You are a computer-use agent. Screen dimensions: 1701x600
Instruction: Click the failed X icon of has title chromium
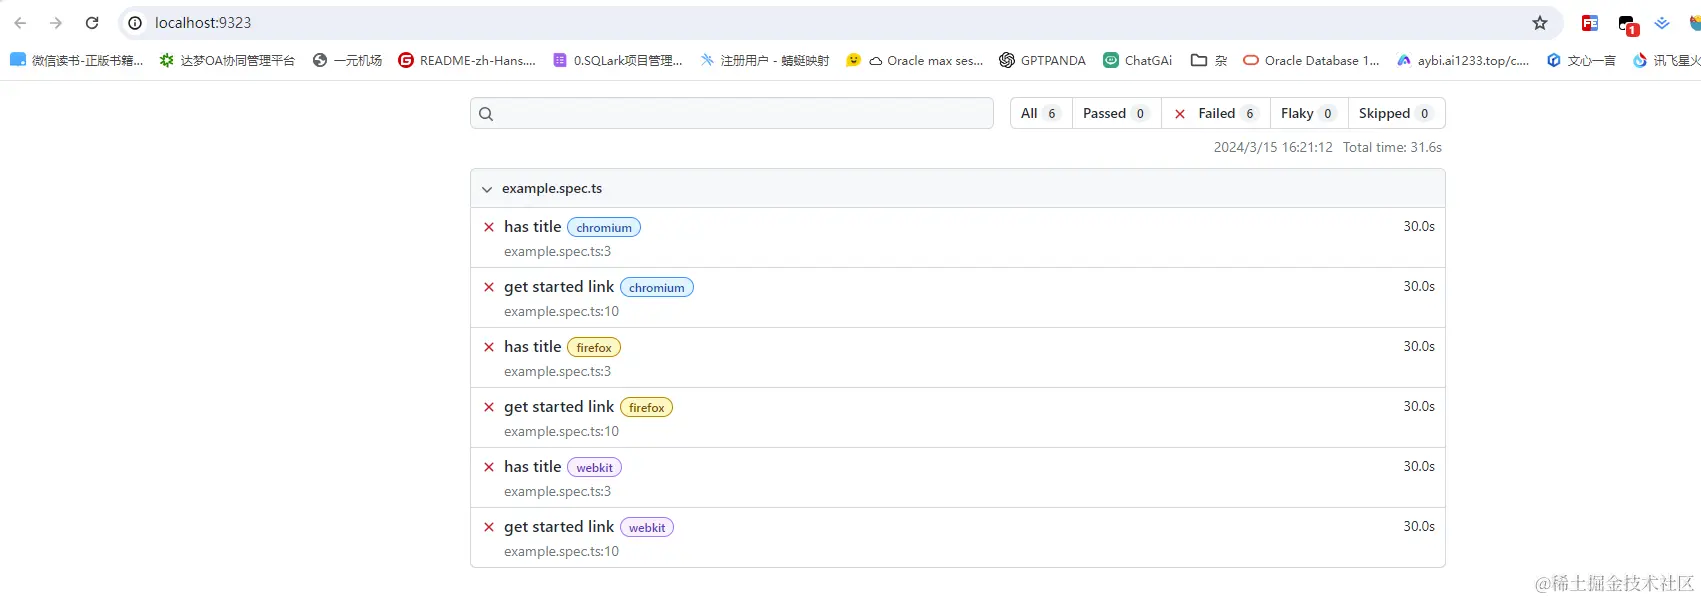coord(489,227)
